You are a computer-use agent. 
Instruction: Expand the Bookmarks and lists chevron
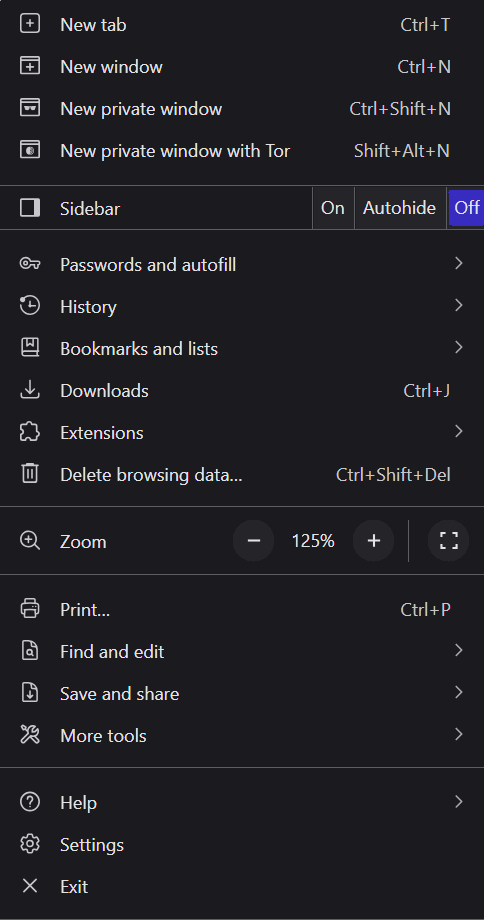click(459, 347)
